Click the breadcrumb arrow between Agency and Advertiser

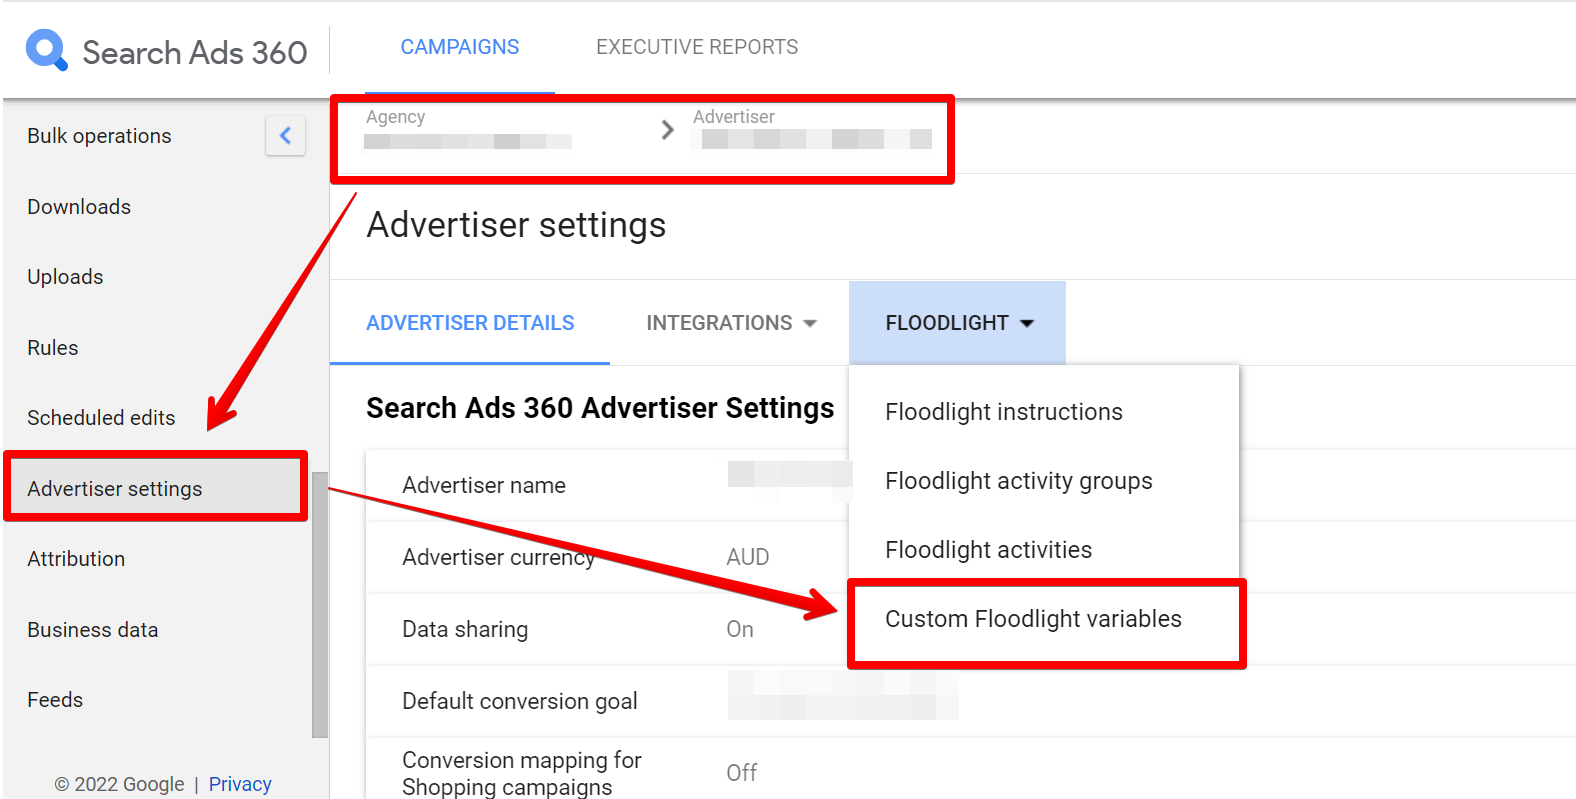coord(667,130)
